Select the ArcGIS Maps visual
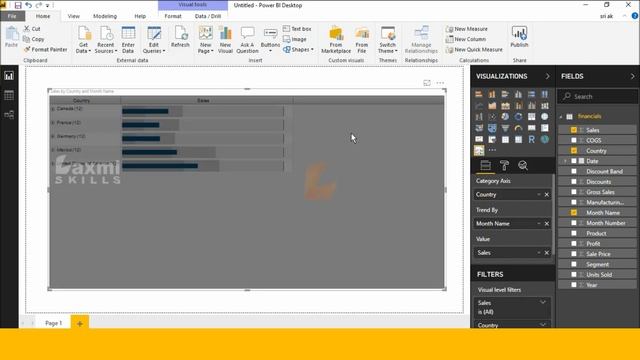The width and height of the screenshot is (640, 360). click(x=544, y=140)
